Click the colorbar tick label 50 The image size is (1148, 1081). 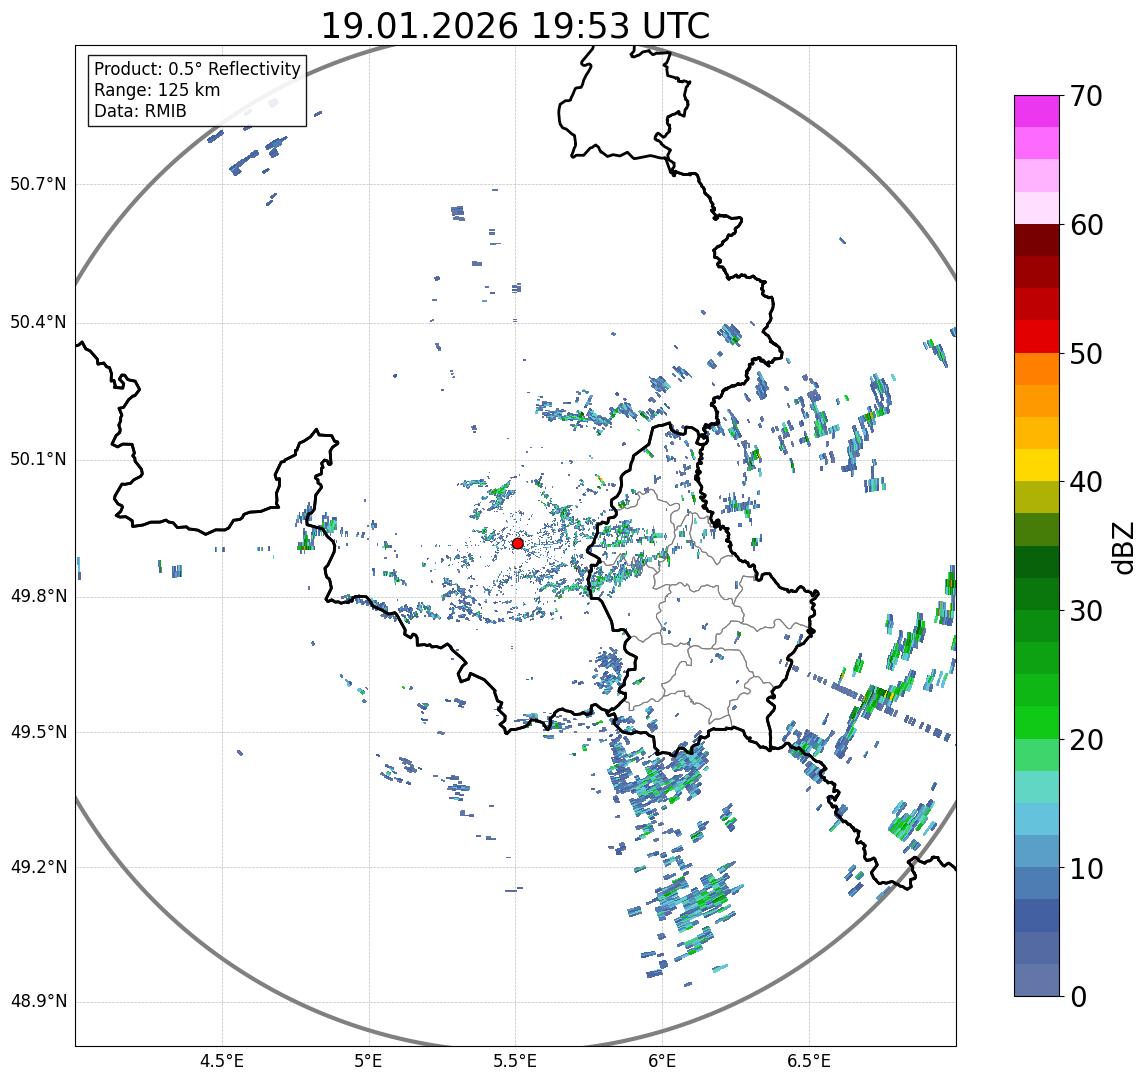click(x=1086, y=354)
